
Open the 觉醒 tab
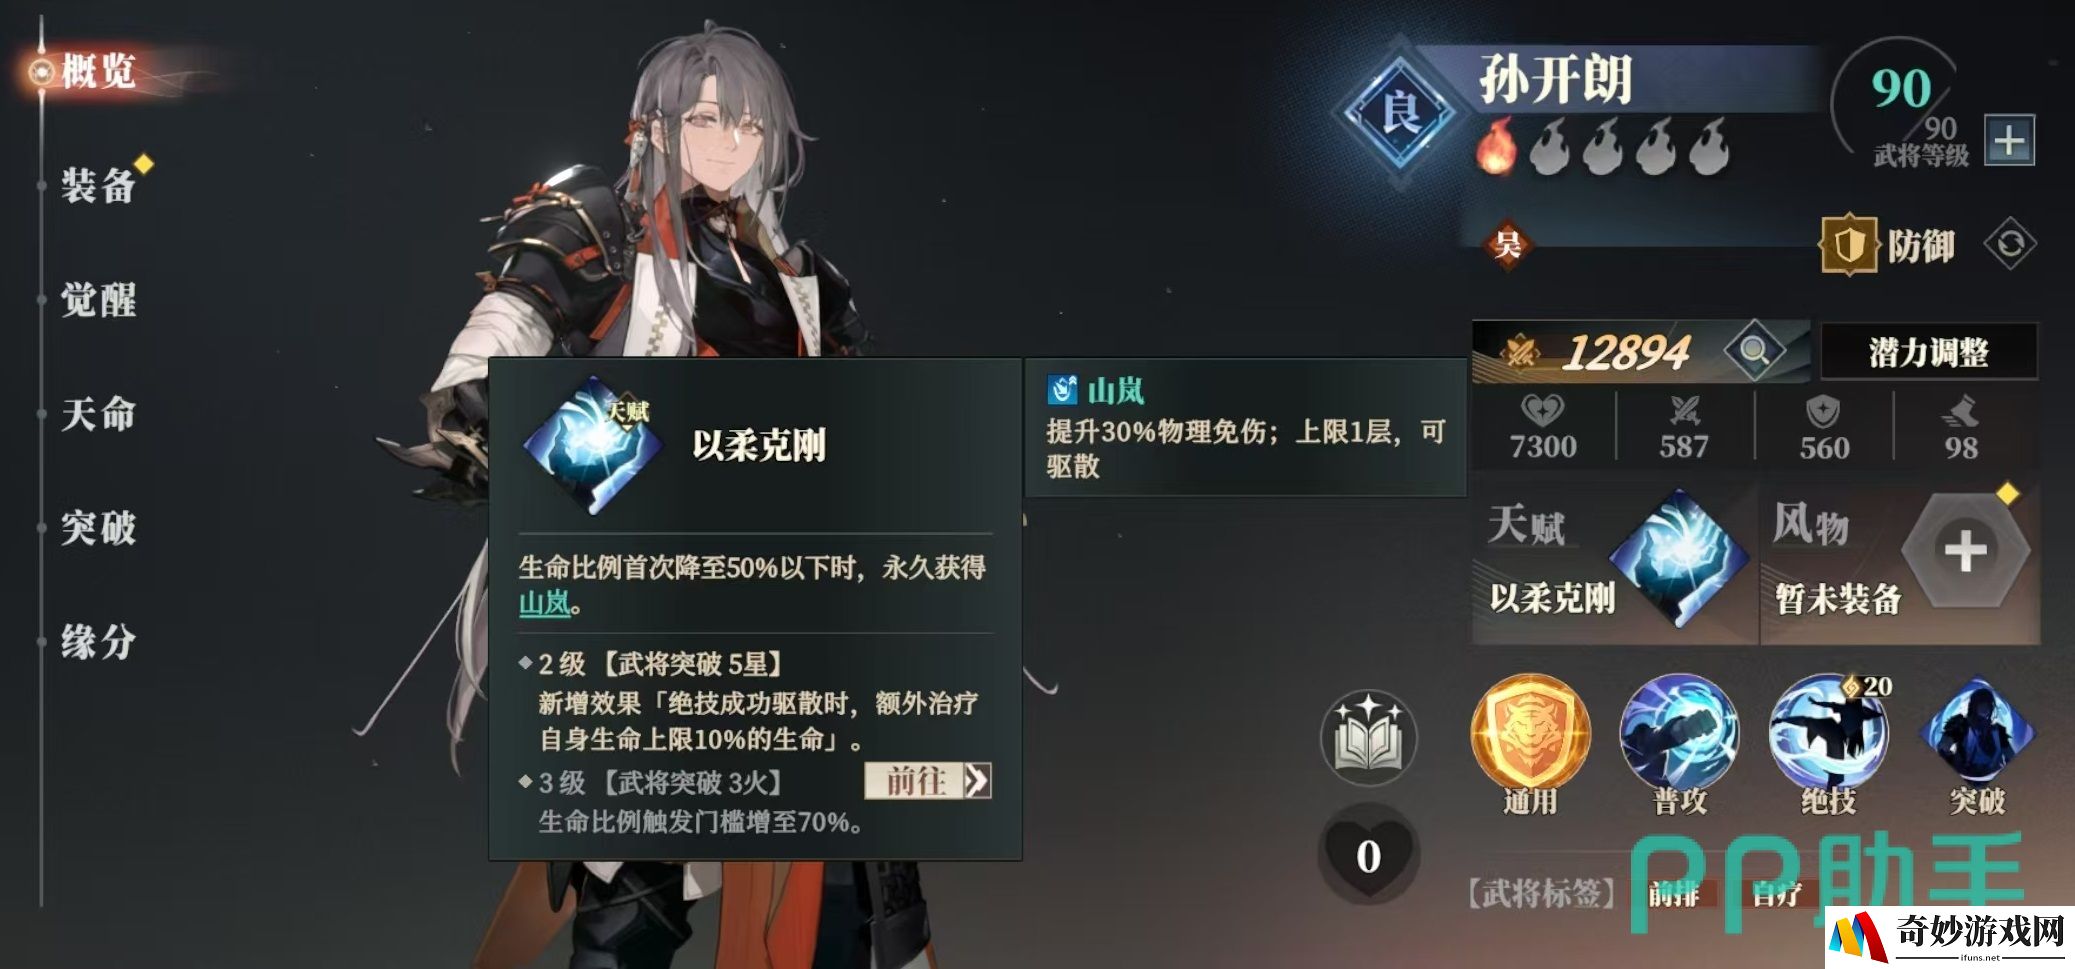98,300
